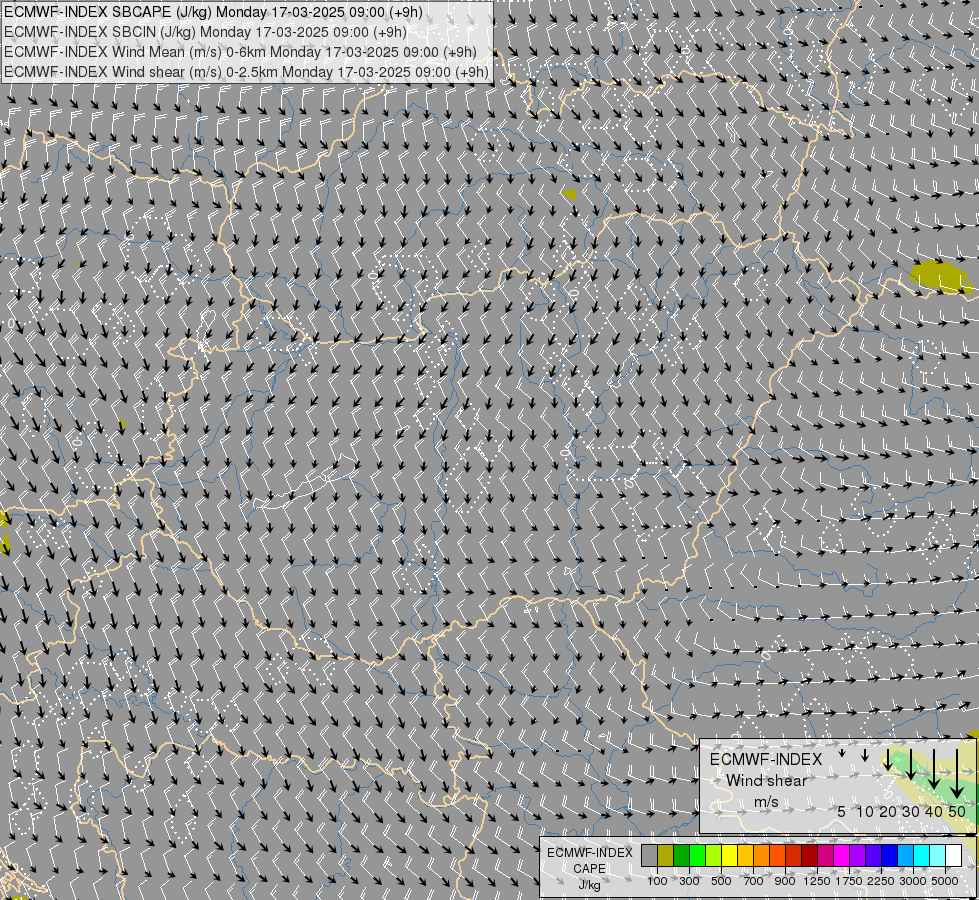Click the 'CAPE' label in color legend
The height and width of the screenshot is (900, 979).
(589, 869)
